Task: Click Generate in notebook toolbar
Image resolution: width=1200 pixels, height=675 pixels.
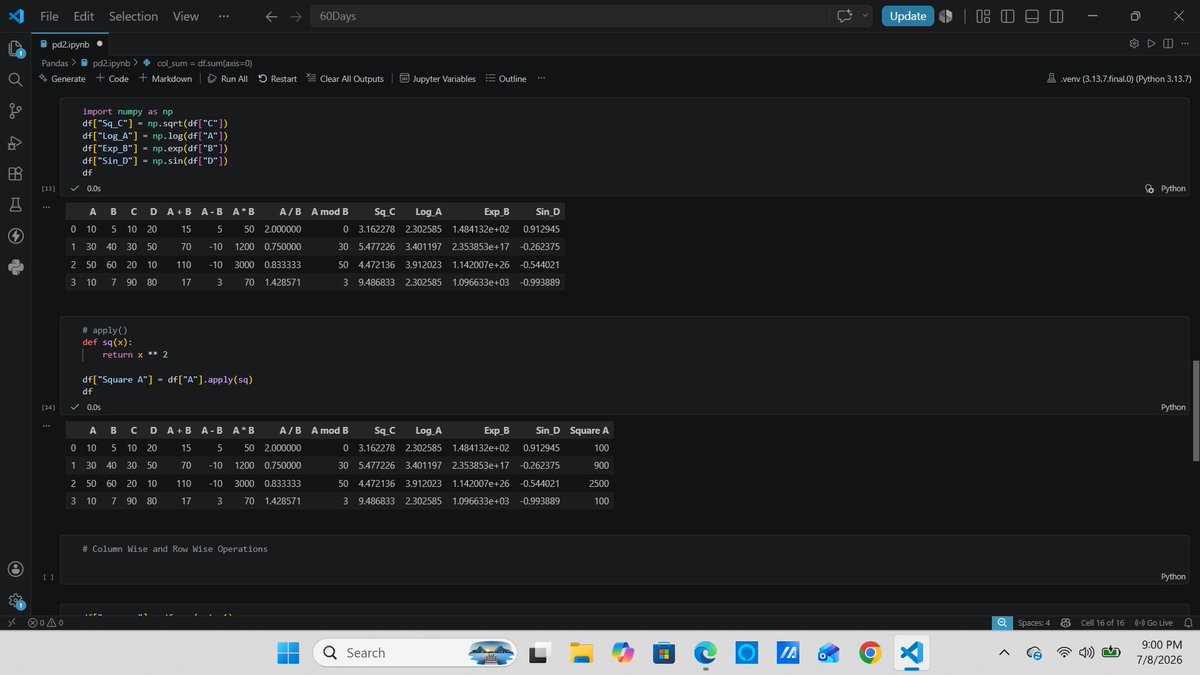Action: coord(62,79)
